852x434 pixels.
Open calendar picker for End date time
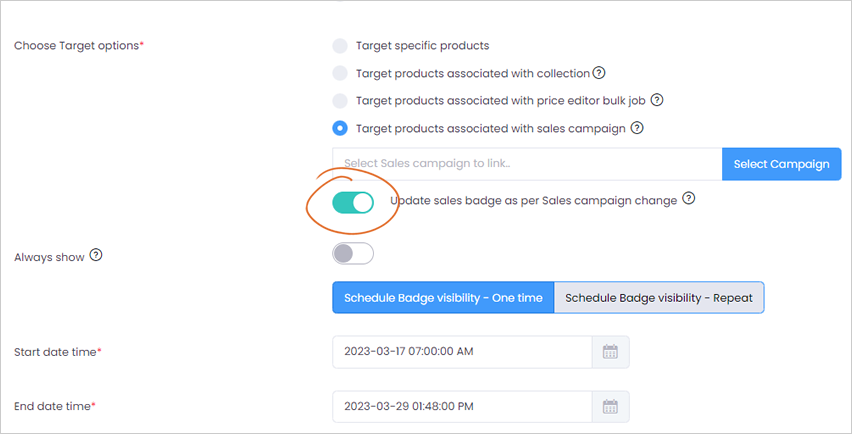pyautogui.click(x=611, y=406)
